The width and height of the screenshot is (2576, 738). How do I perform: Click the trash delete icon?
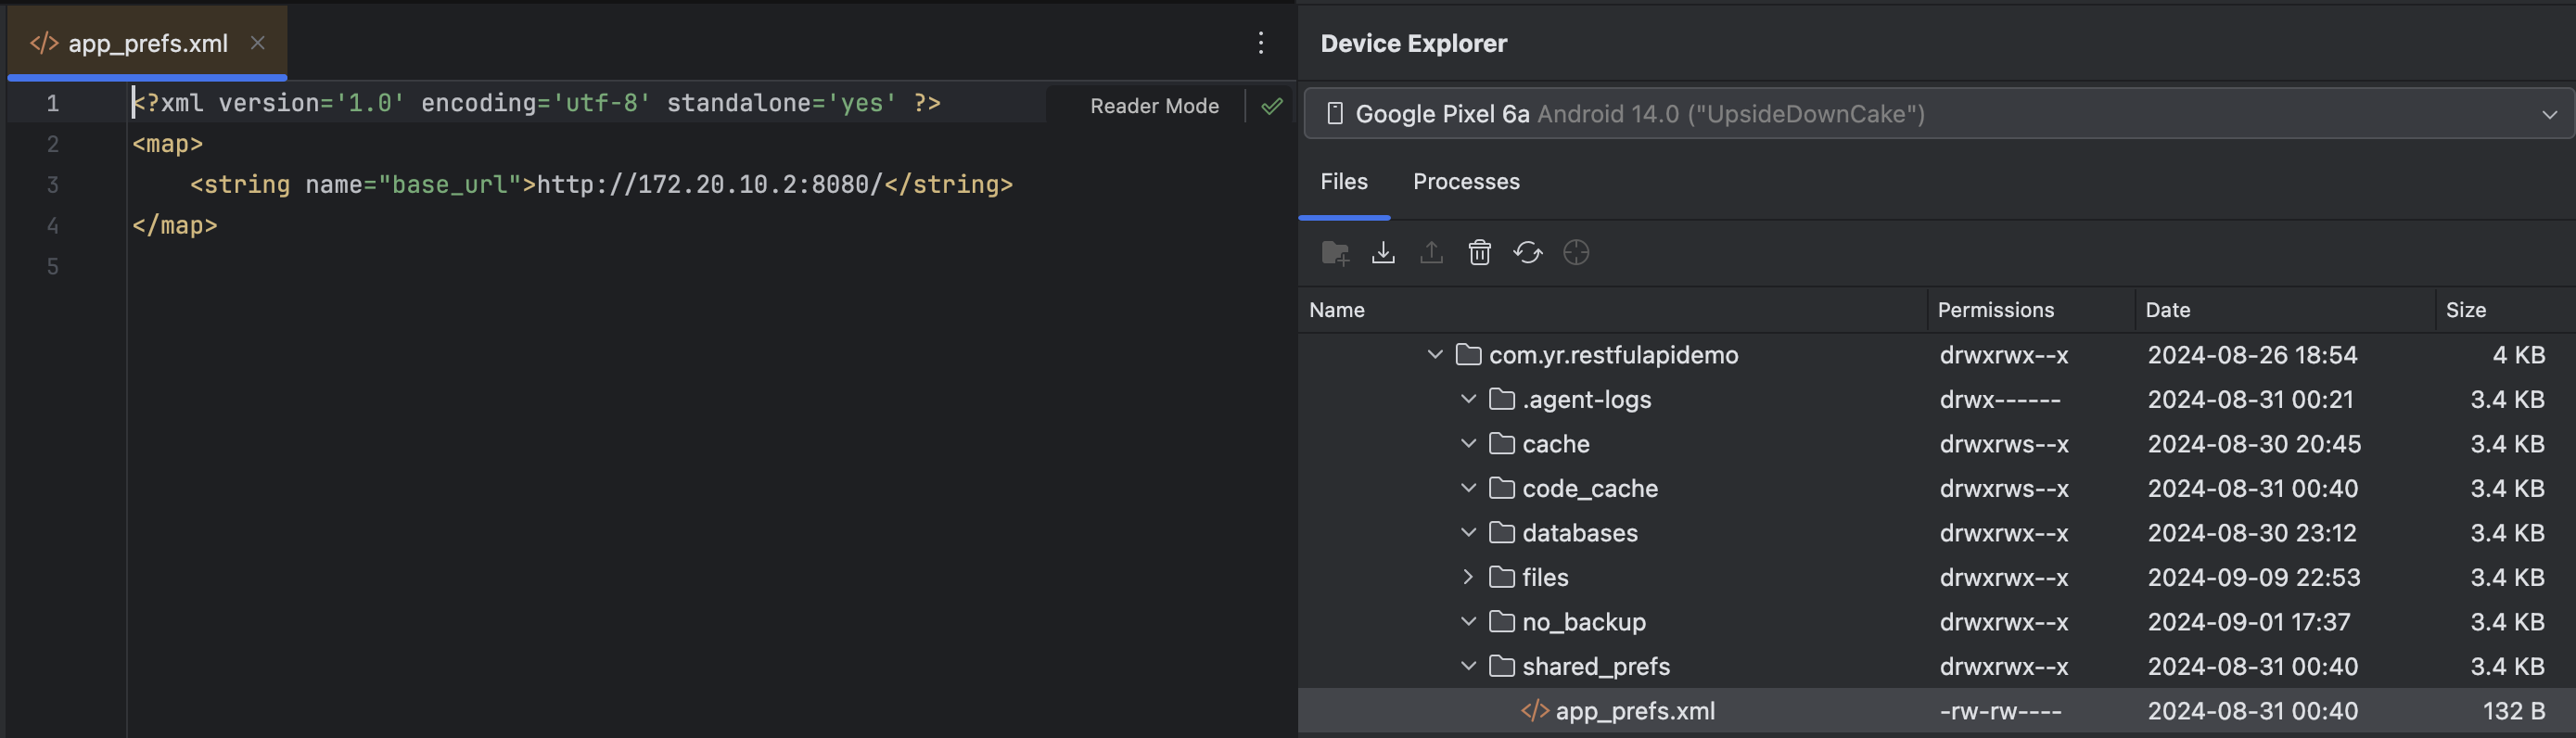pos(1479,253)
